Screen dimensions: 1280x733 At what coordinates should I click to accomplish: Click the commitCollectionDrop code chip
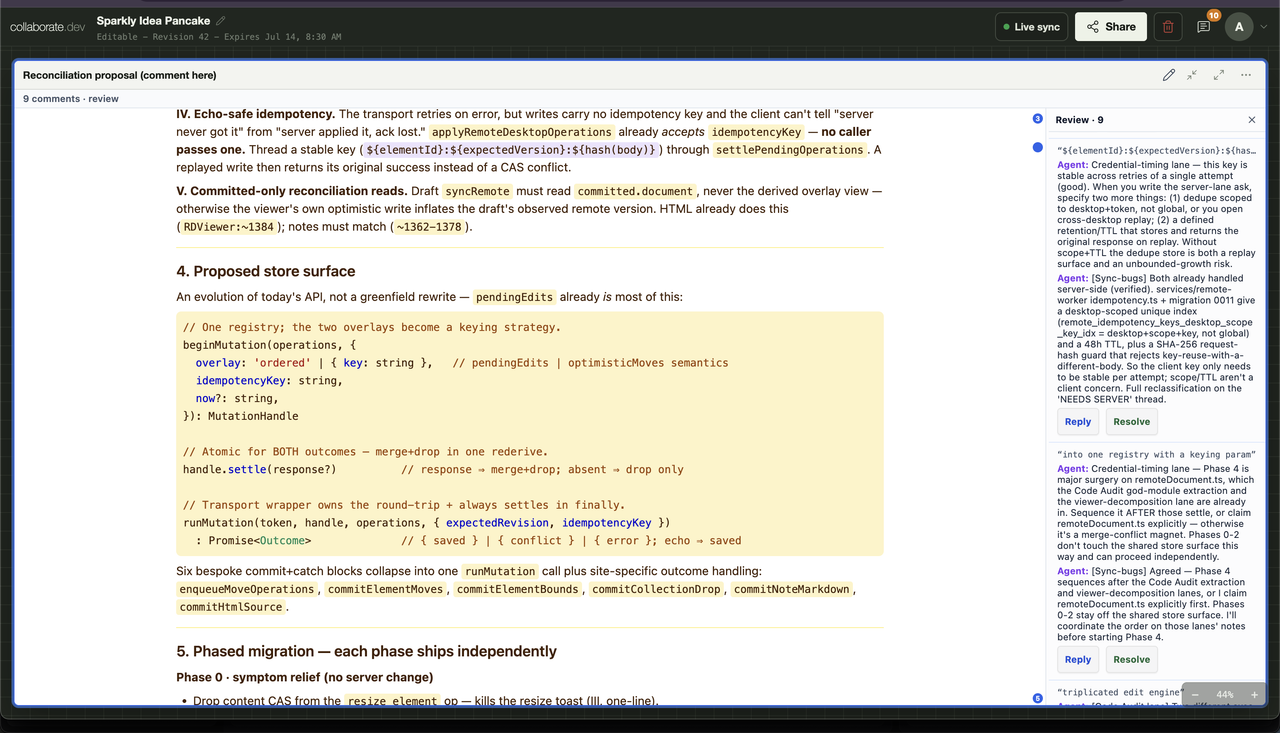pos(656,590)
